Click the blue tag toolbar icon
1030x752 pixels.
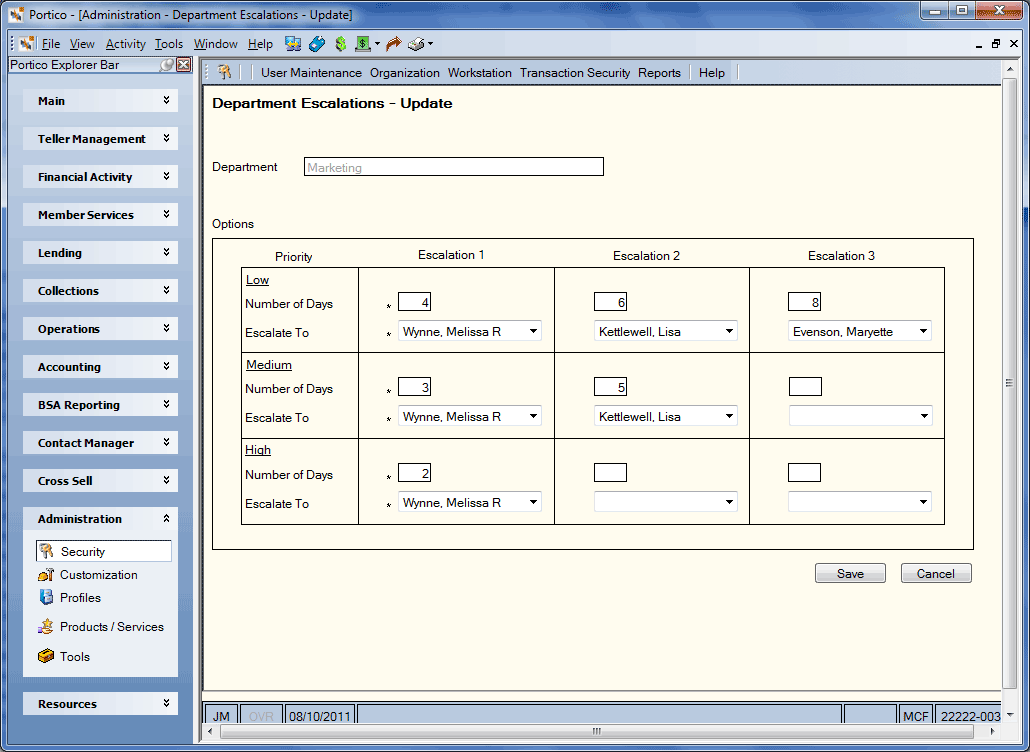(317, 44)
